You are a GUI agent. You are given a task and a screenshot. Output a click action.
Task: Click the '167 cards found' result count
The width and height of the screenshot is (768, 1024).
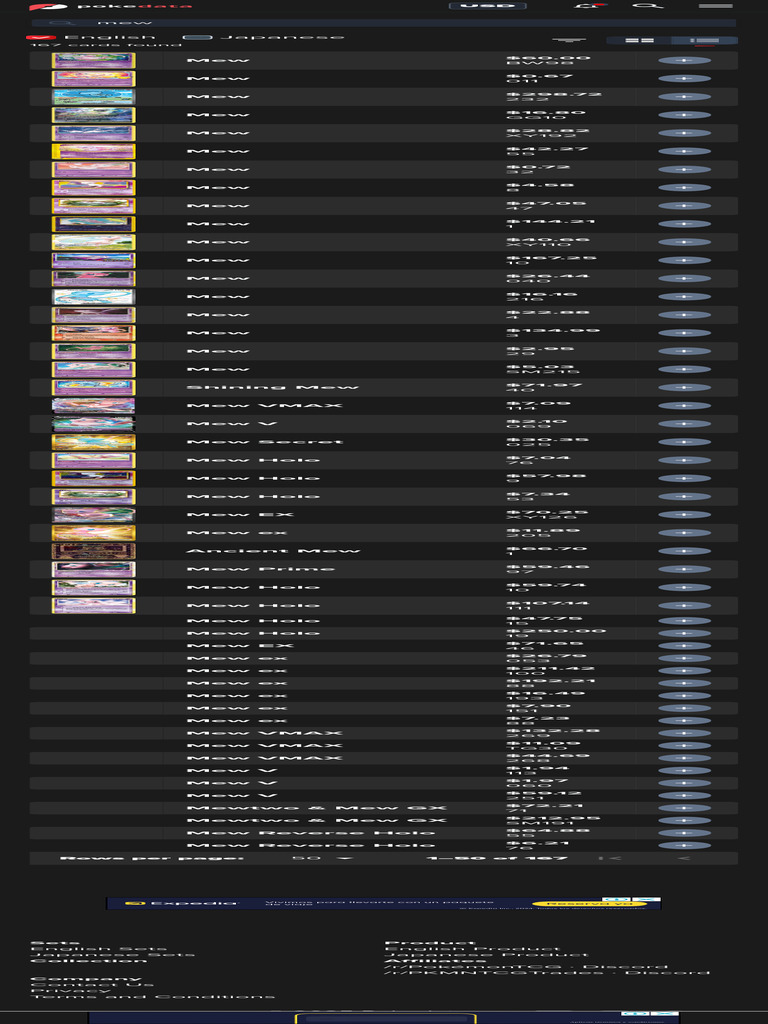coord(106,44)
